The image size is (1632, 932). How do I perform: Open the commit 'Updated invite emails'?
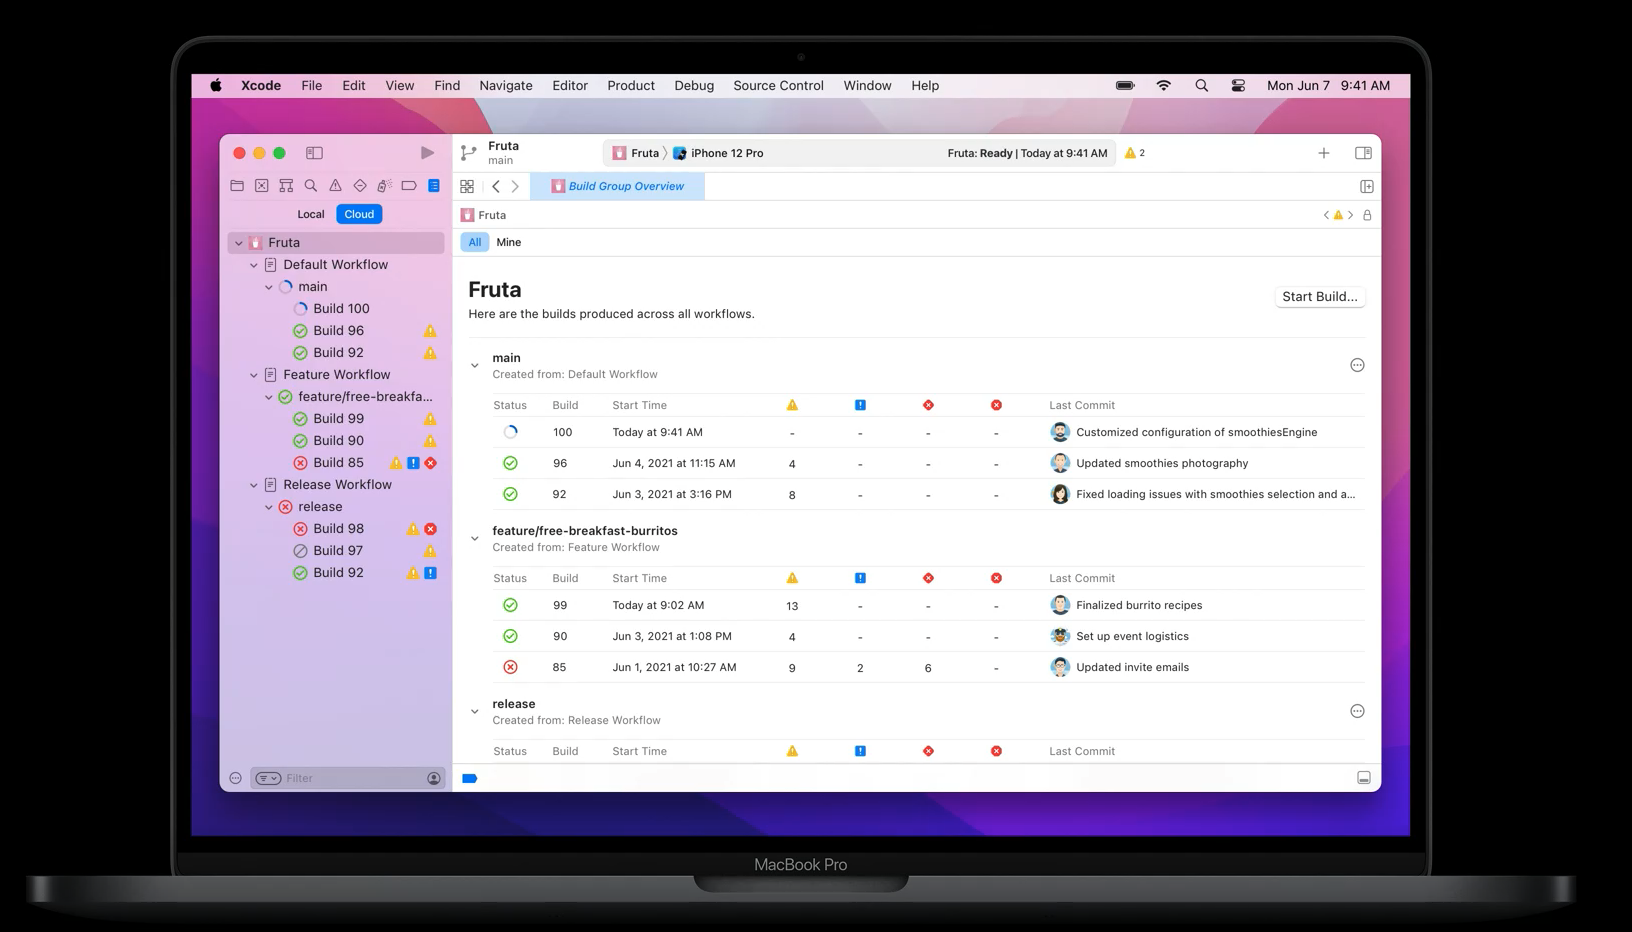tap(1132, 667)
